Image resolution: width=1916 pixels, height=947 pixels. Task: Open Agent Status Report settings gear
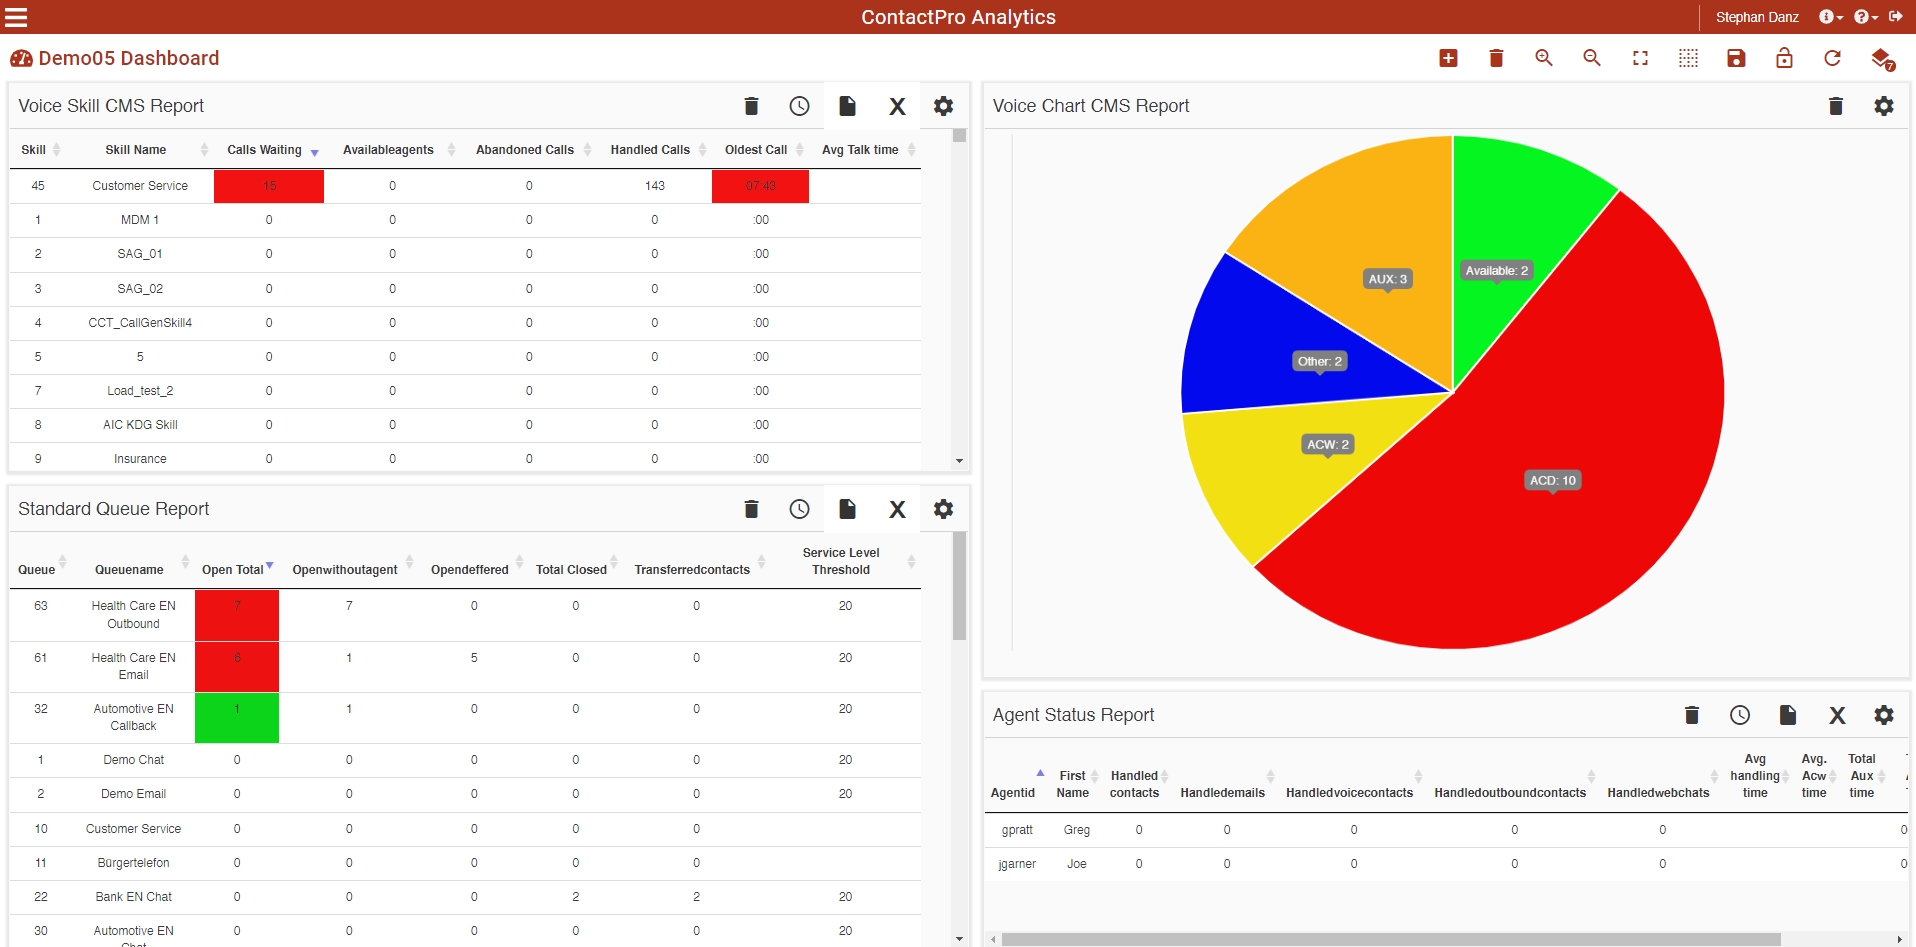click(x=1883, y=715)
